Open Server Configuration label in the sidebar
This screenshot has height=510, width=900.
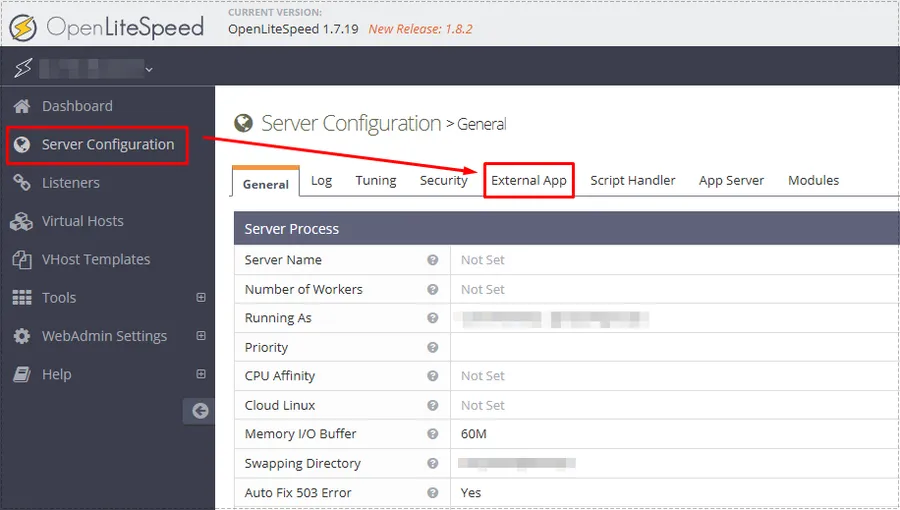pyautogui.click(x=108, y=145)
